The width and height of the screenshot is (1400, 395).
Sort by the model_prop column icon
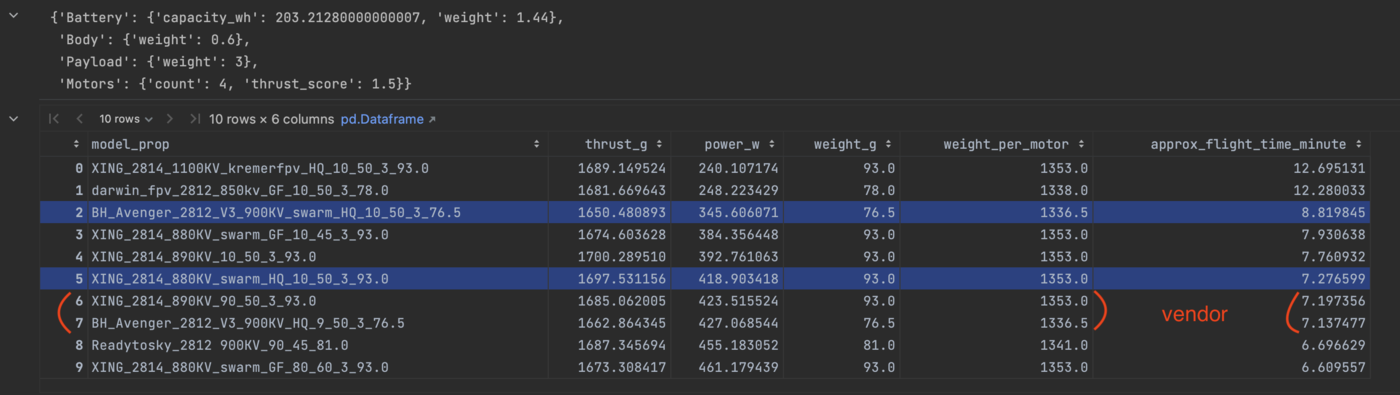[538, 145]
